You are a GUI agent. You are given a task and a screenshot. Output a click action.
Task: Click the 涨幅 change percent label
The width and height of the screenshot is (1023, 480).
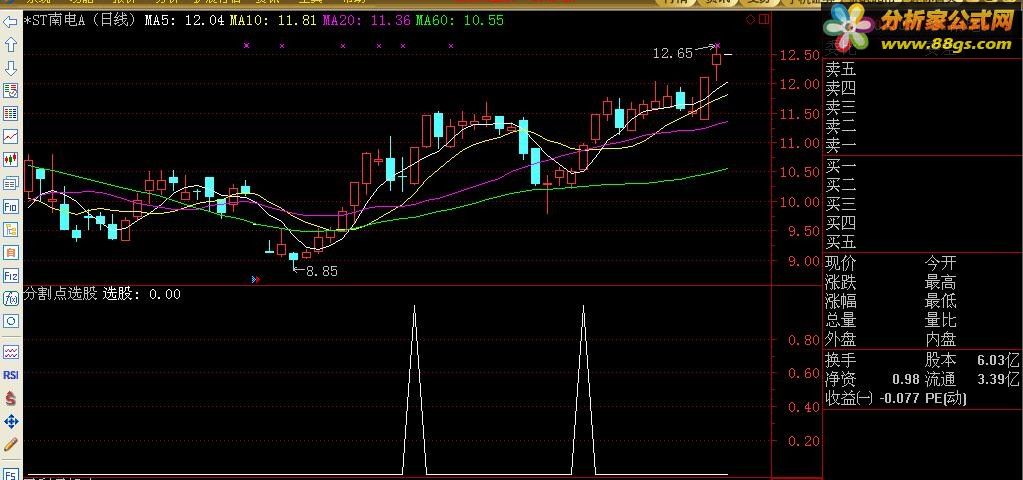841,301
